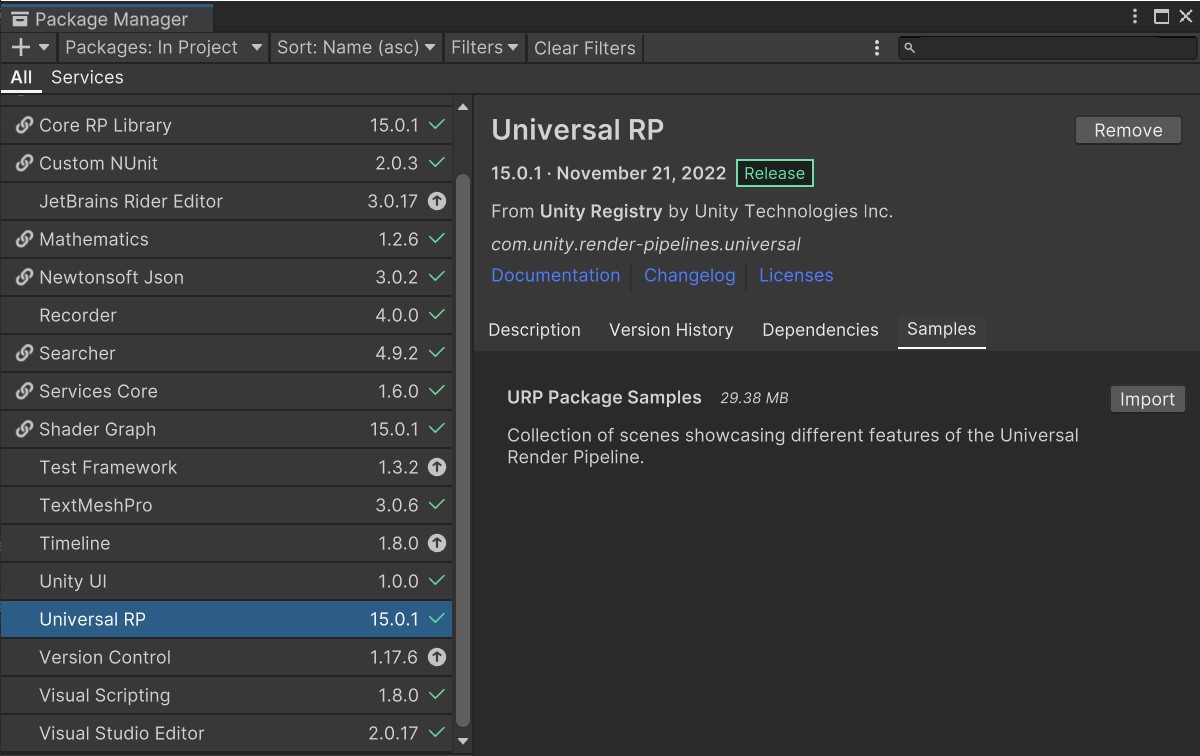
Task: Open the Sort: Name (asc) dropdown
Action: pyautogui.click(x=356, y=47)
